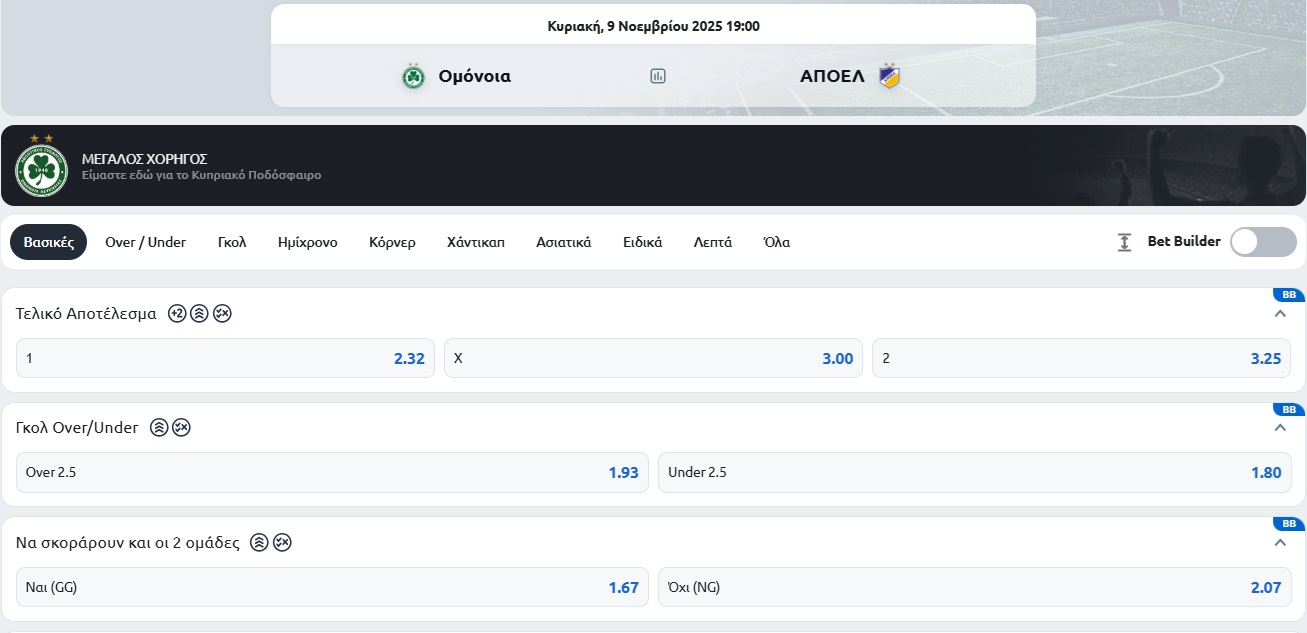The width and height of the screenshot is (1307, 633).
Task: Open match statistics icon between team names
Action: pyautogui.click(x=658, y=76)
